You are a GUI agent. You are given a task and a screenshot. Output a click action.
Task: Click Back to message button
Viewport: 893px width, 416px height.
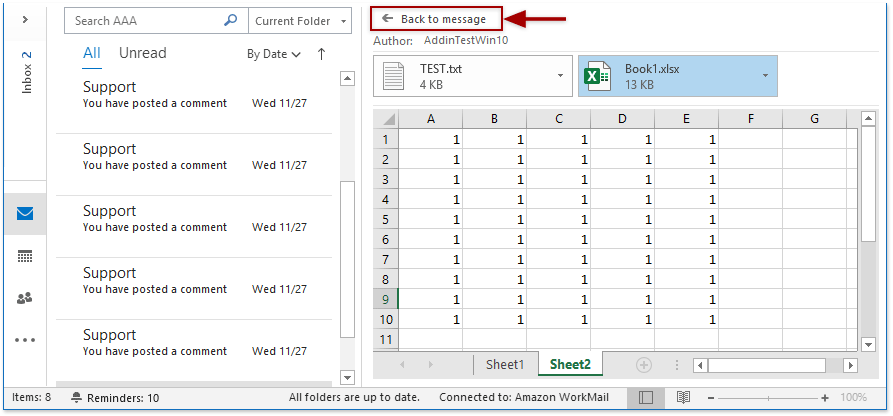coord(435,19)
